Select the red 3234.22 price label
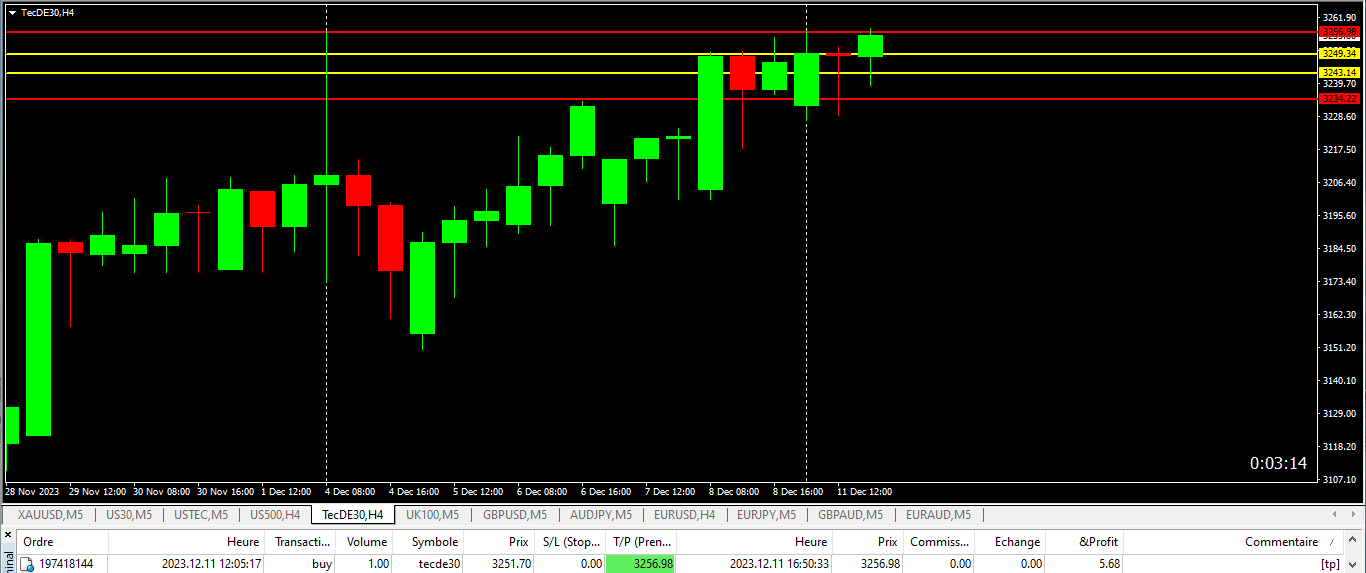The width and height of the screenshot is (1366, 573). click(1339, 98)
